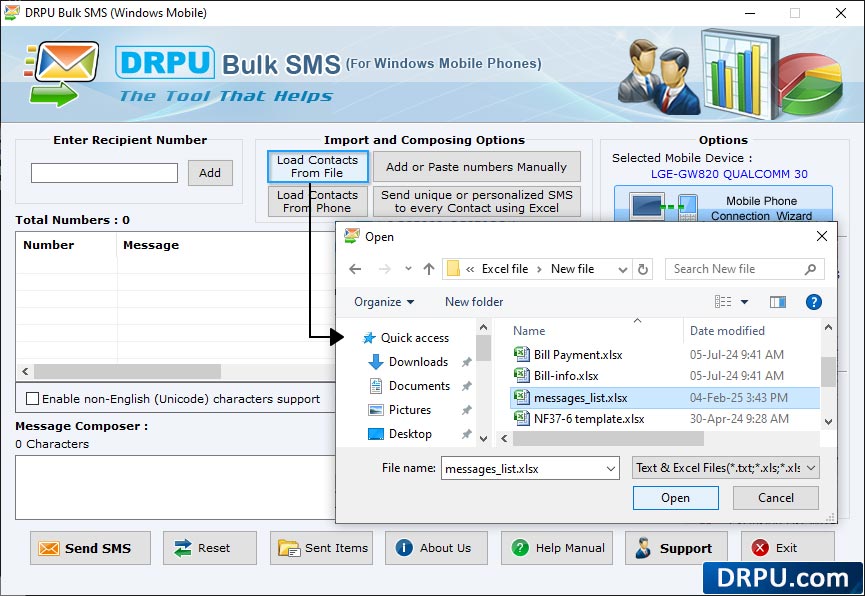Open the File name dropdown
The image size is (865, 596).
pyautogui.click(x=611, y=469)
